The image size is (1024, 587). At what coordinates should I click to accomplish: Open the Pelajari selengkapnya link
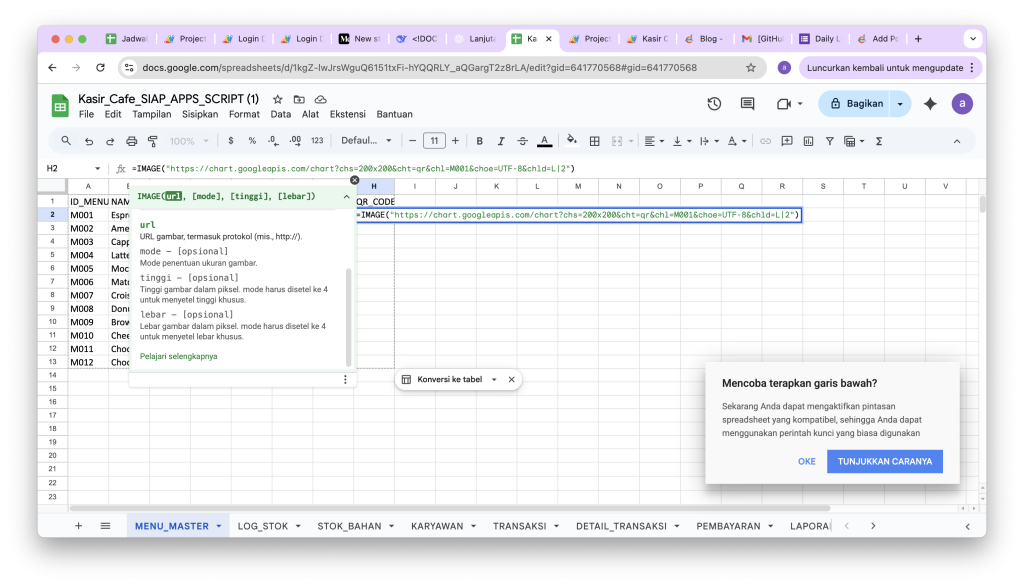pos(178,356)
